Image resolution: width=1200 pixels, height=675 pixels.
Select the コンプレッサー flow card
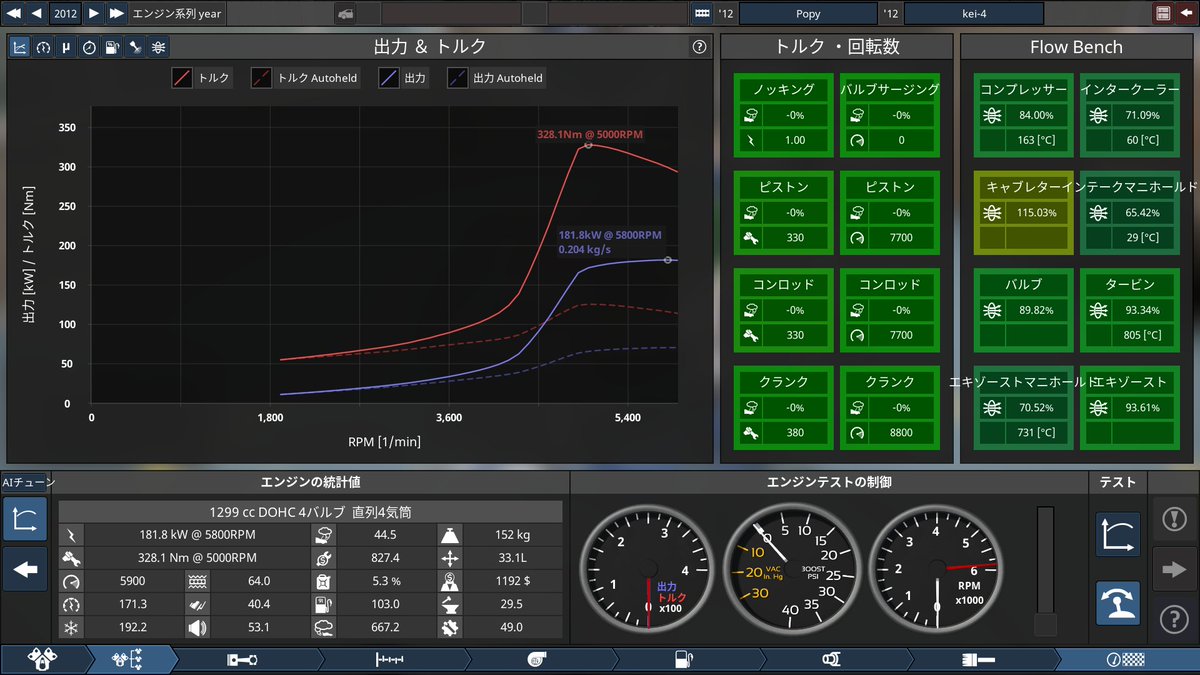pos(1022,115)
